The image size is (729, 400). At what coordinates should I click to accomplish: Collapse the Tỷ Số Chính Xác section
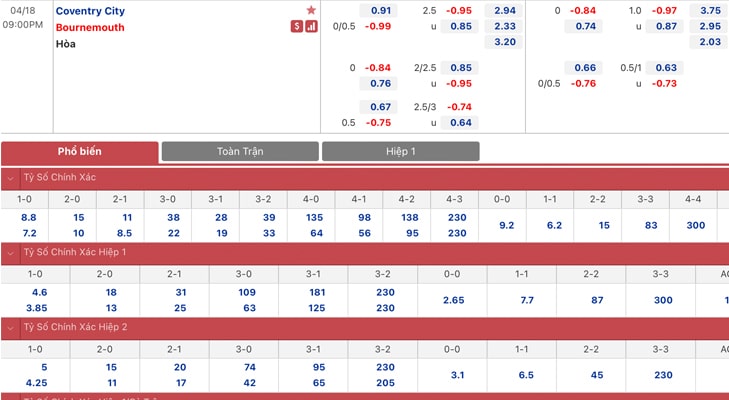point(10,178)
